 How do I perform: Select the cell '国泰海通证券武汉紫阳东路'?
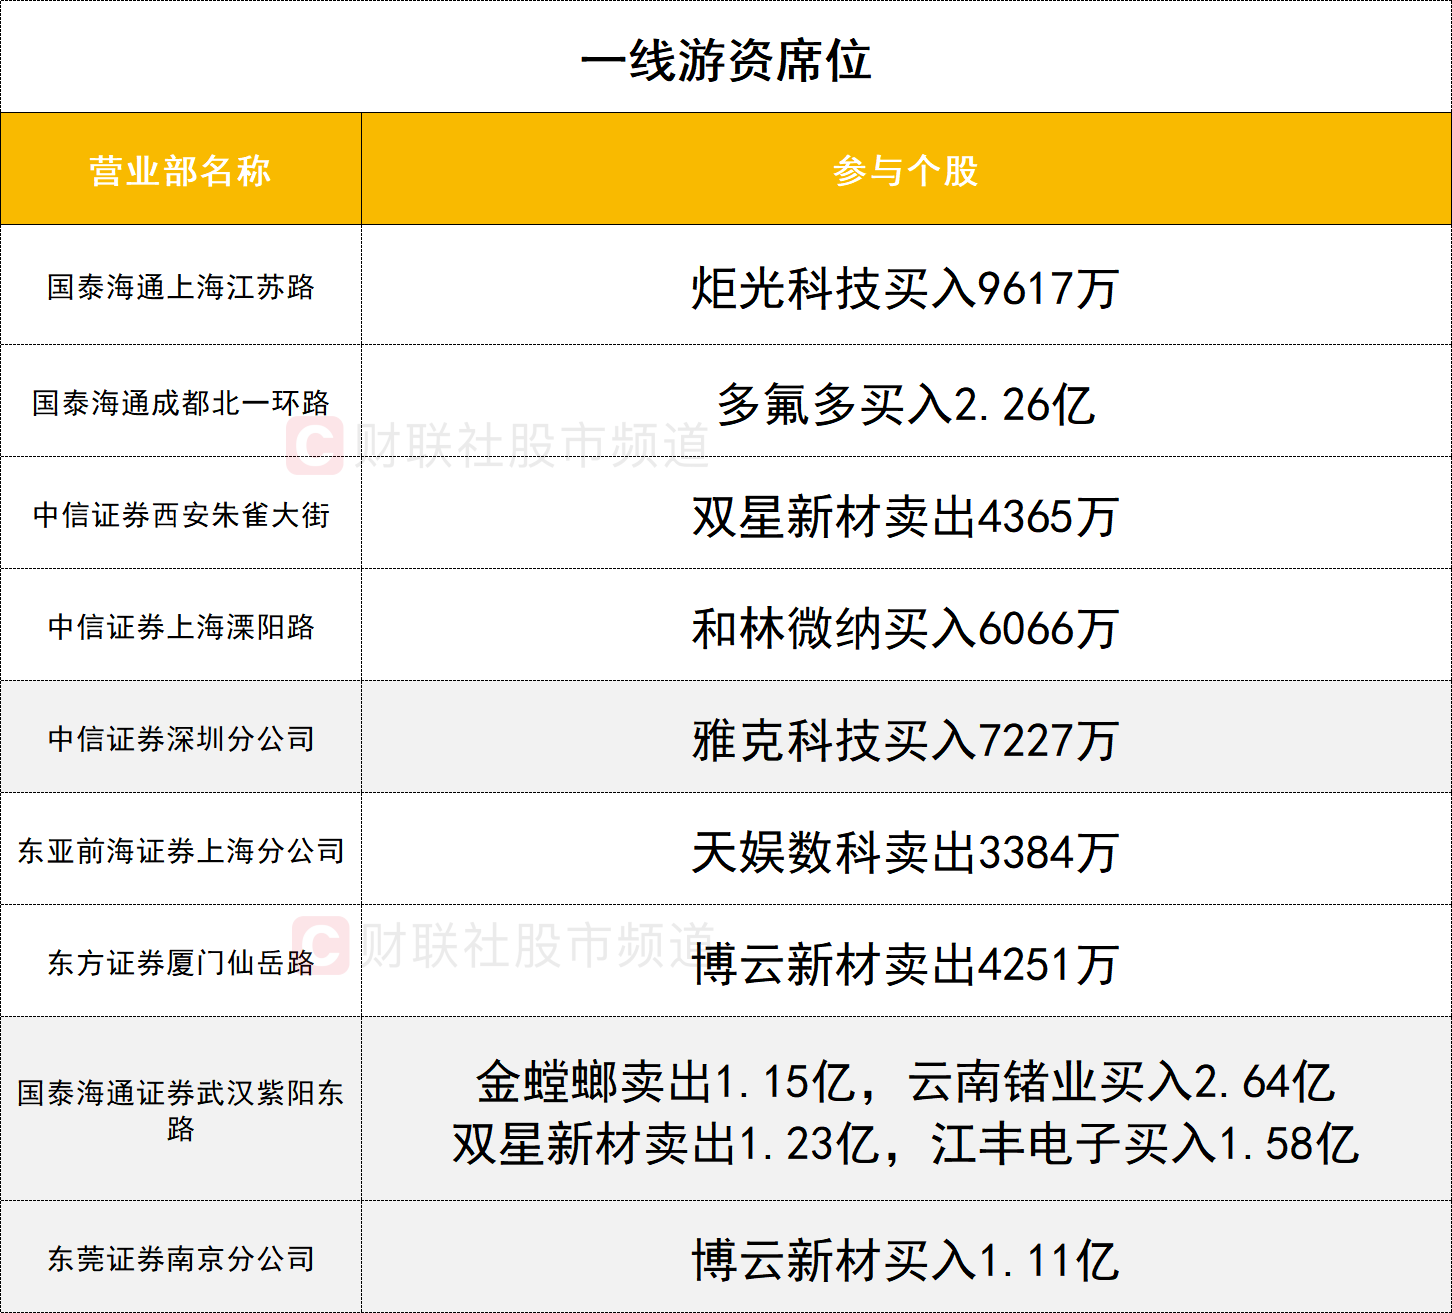tap(181, 1110)
